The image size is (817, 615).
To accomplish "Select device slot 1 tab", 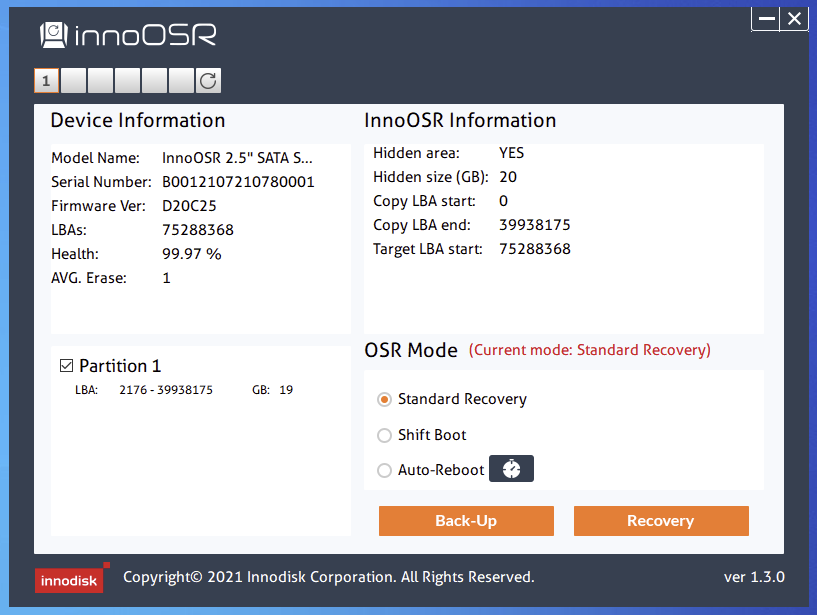I will click(47, 81).
